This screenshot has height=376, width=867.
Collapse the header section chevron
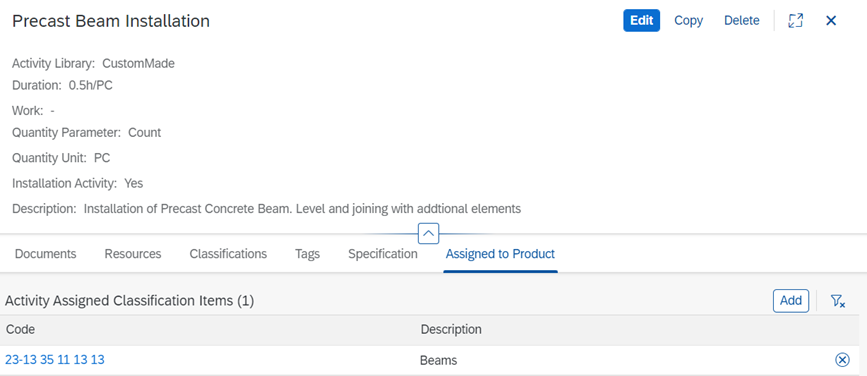click(429, 233)
